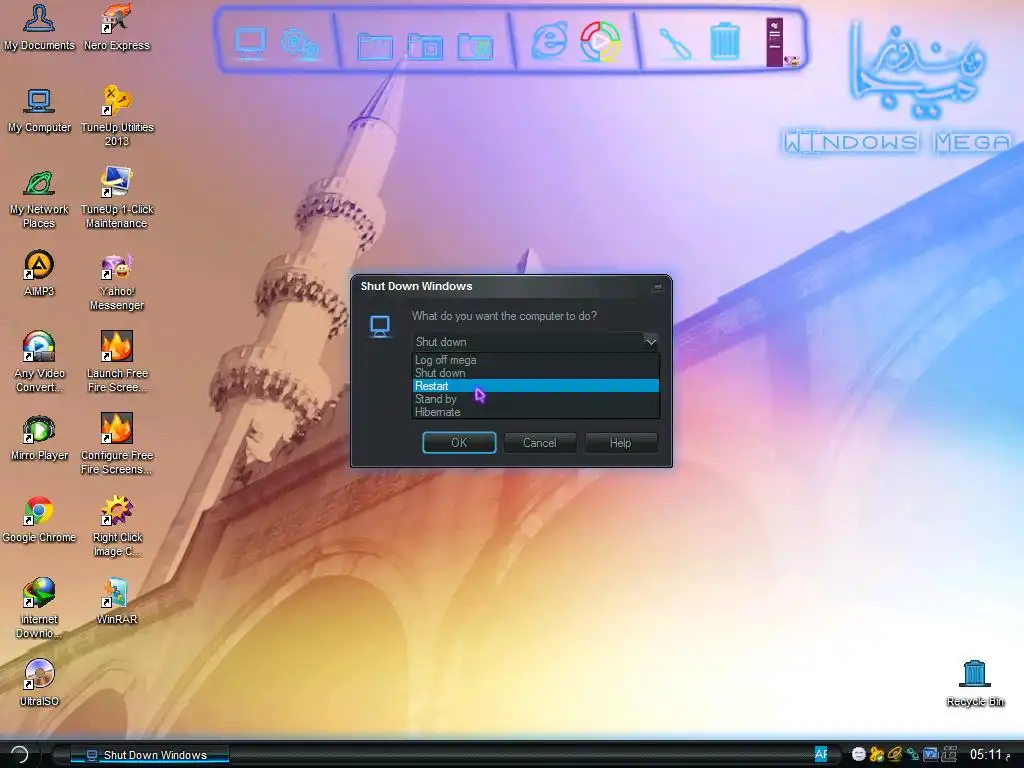1024x768 pixels.
Task: Click the 05:11 taskbar clock
Action: 989,754
